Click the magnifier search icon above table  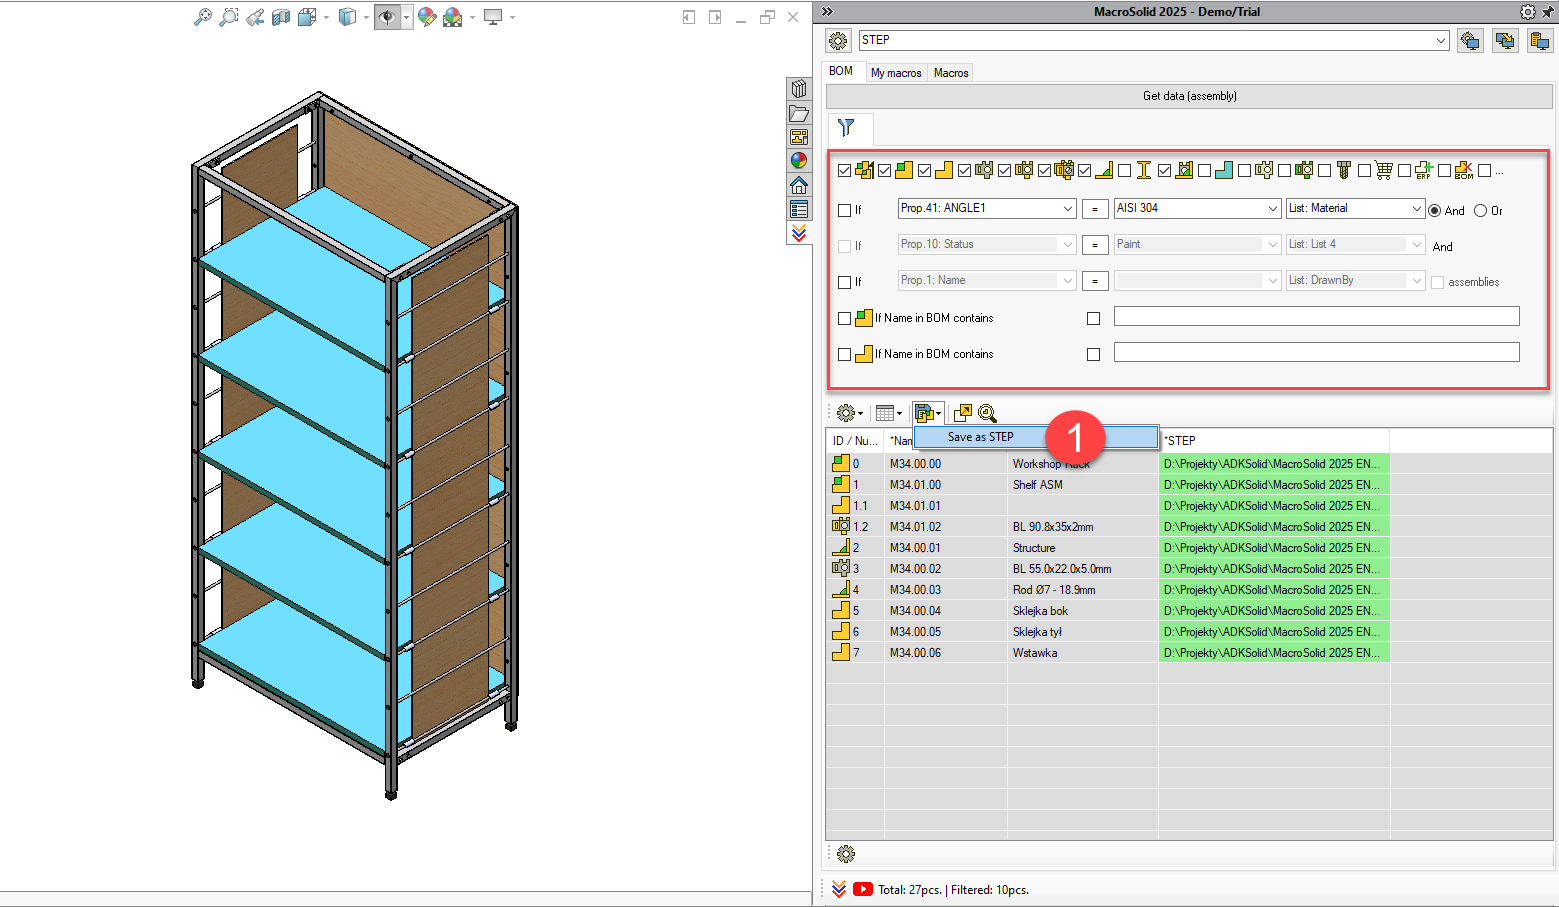coord(987,413)
